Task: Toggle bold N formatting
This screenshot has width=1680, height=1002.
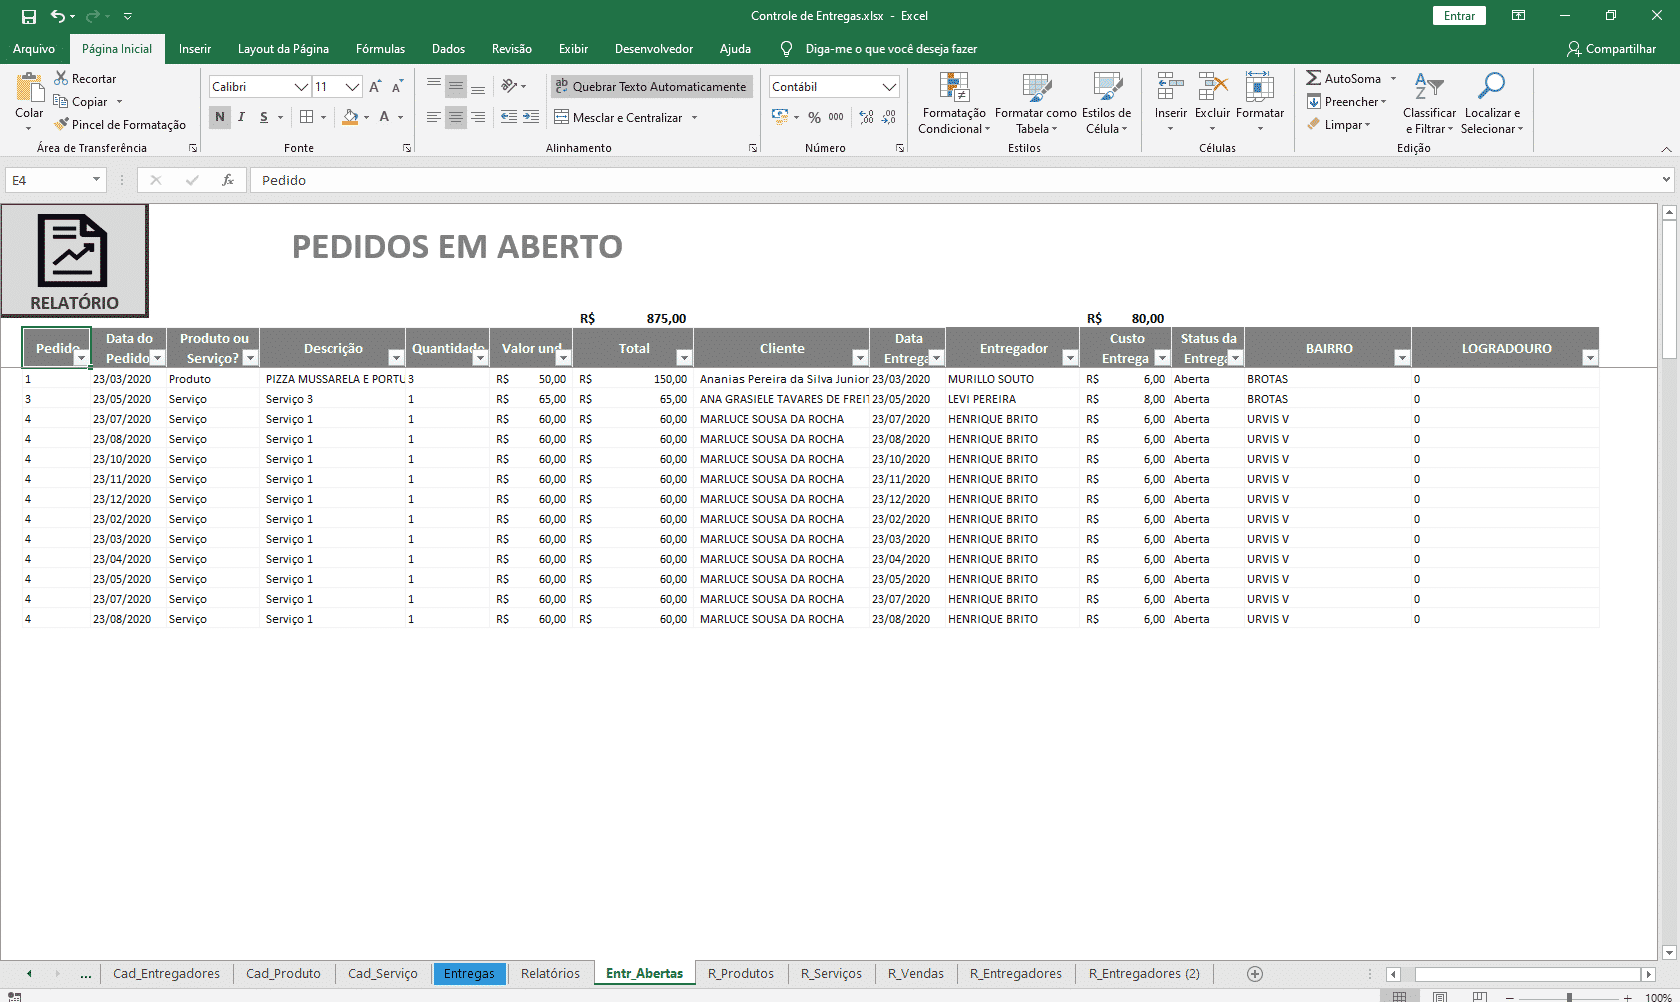Action: tap(220, 117)
